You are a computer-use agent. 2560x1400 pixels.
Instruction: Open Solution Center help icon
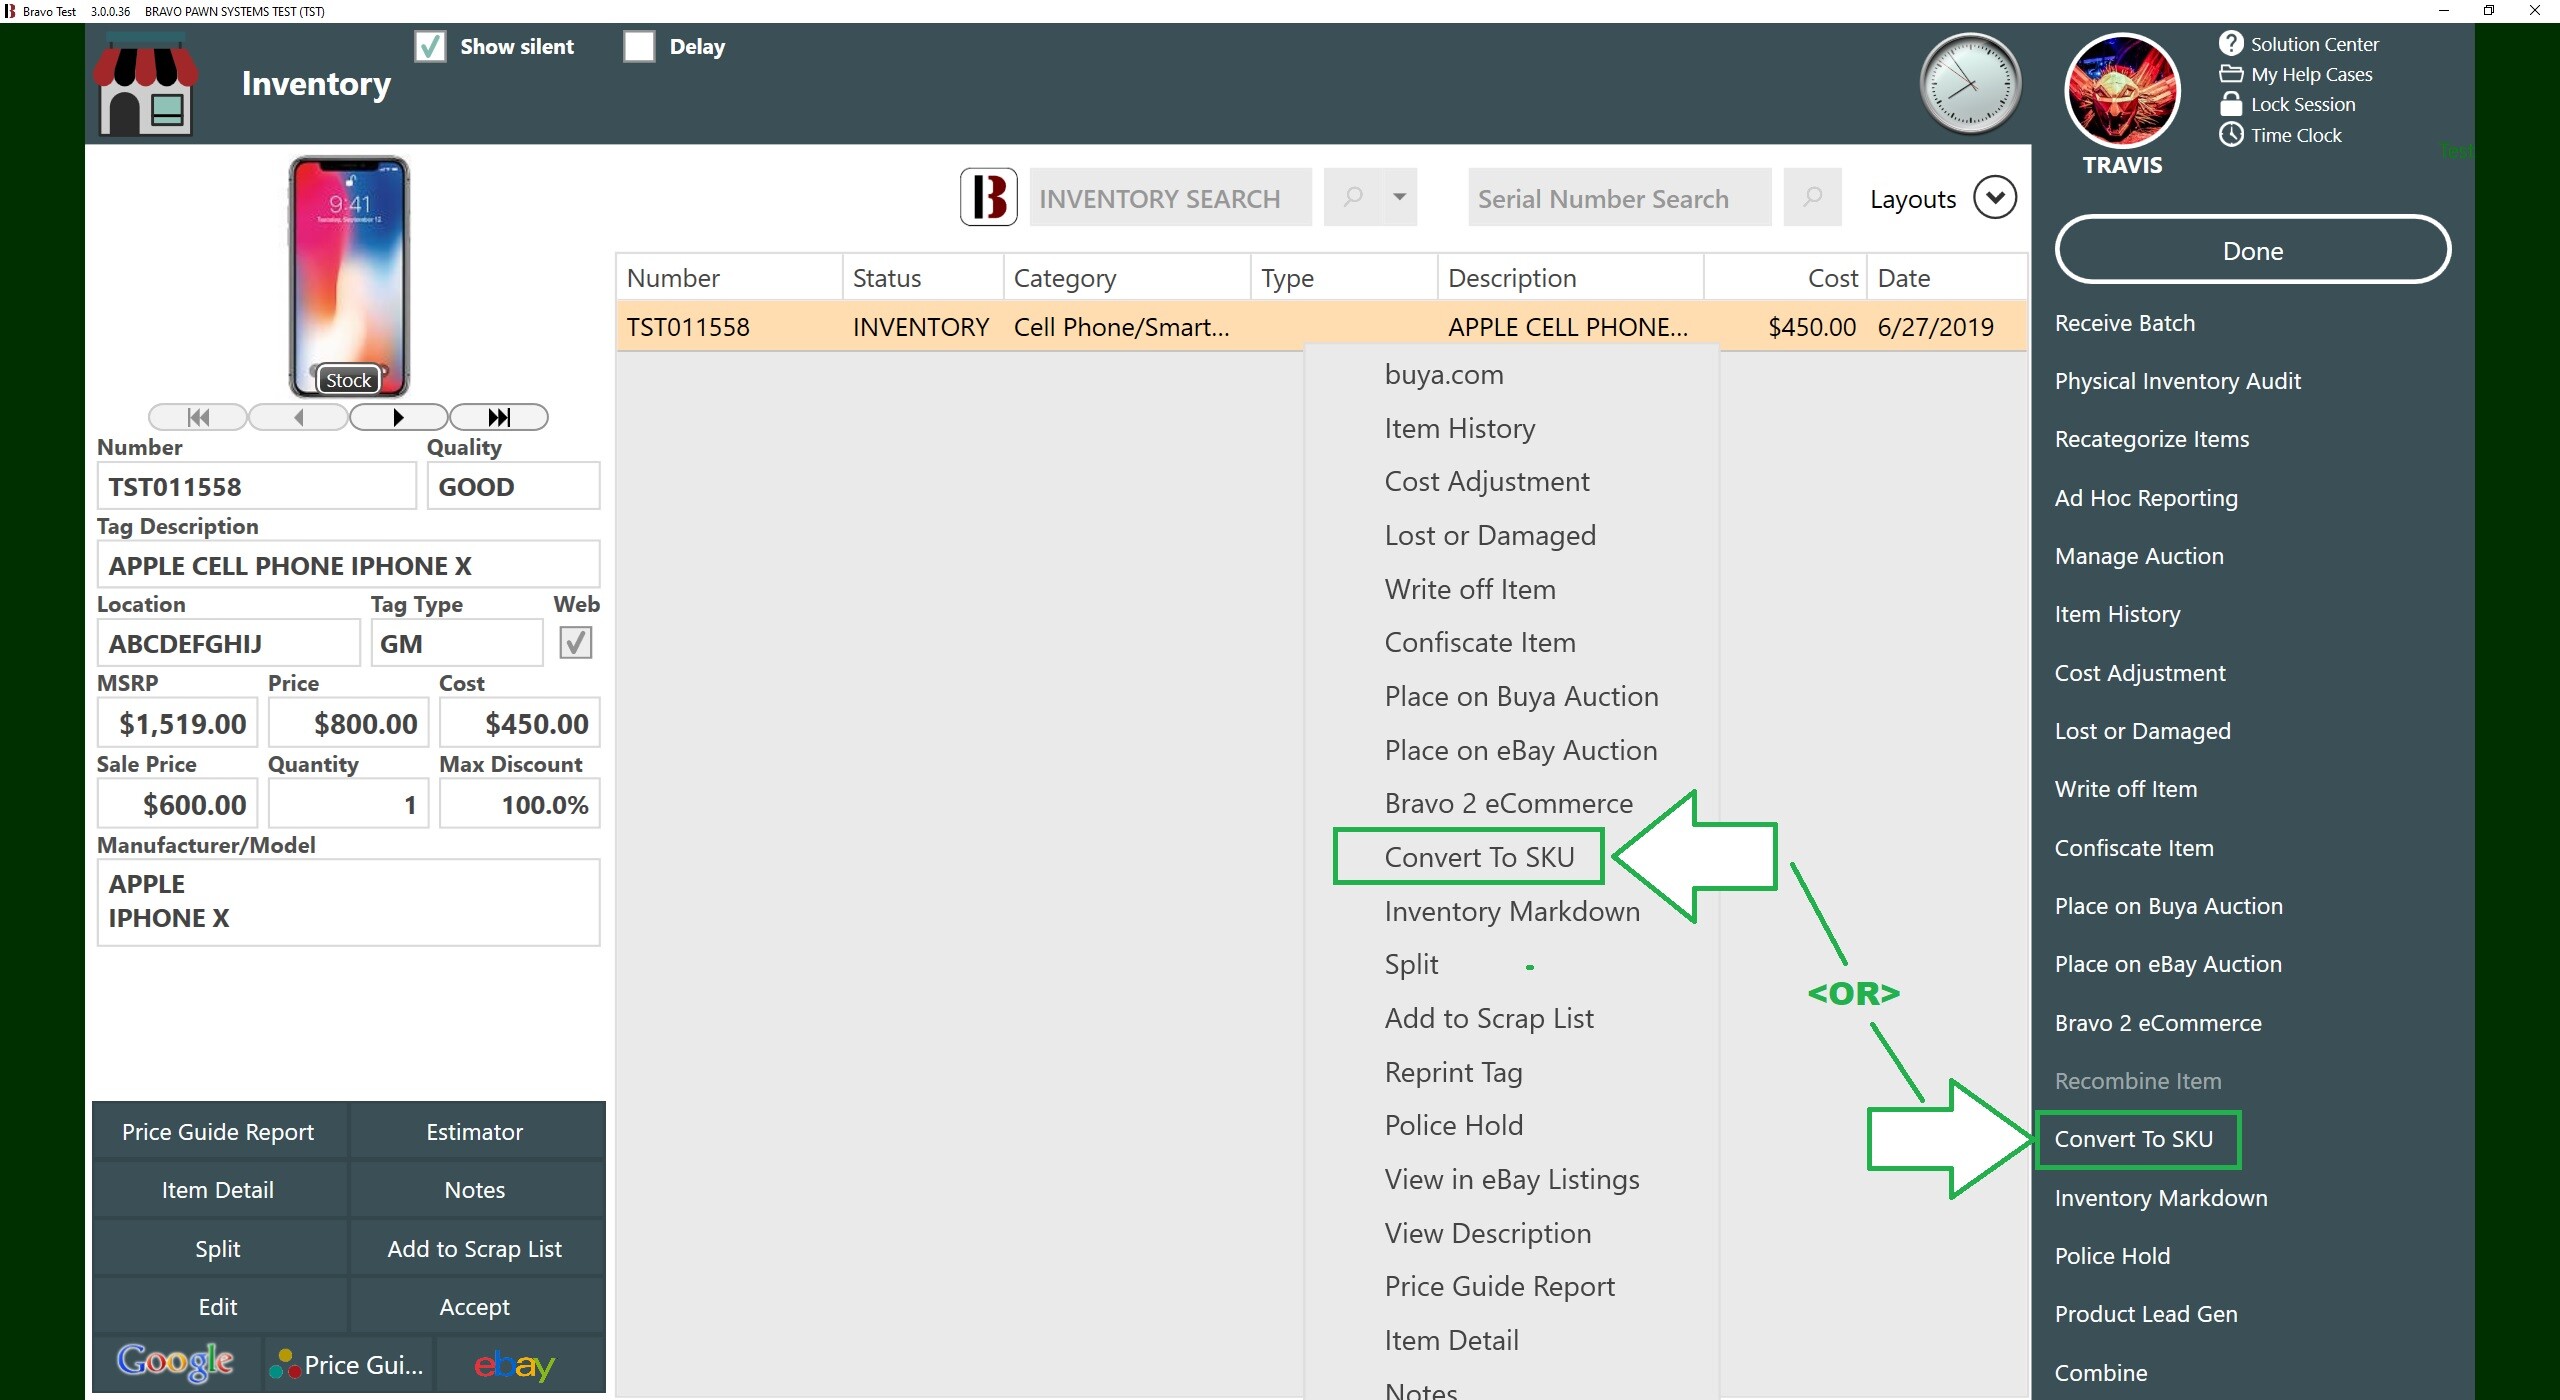[2231, 43]
